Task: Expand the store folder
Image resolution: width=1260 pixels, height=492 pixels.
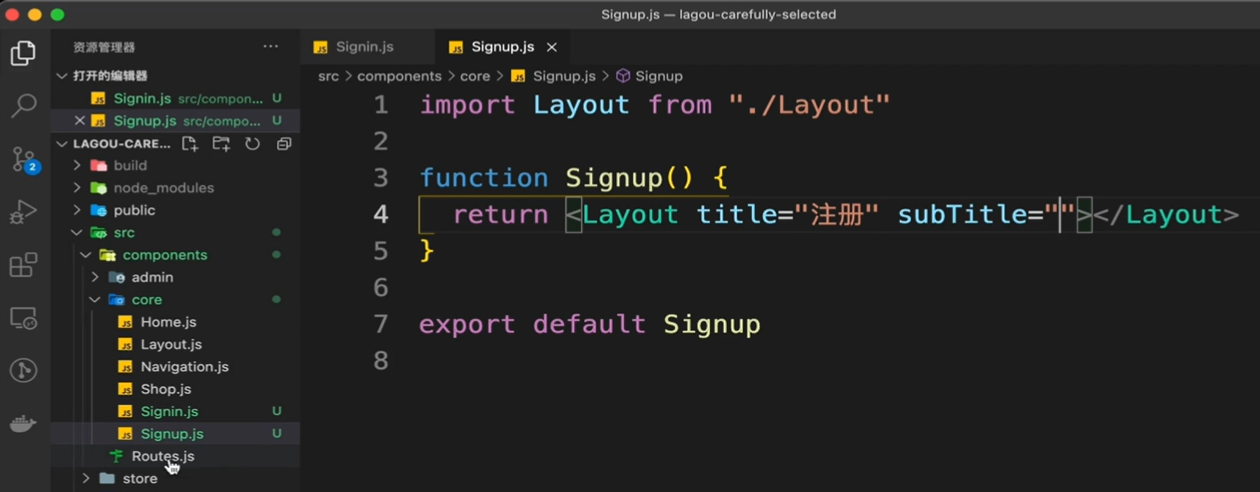Action: point(86,479)
